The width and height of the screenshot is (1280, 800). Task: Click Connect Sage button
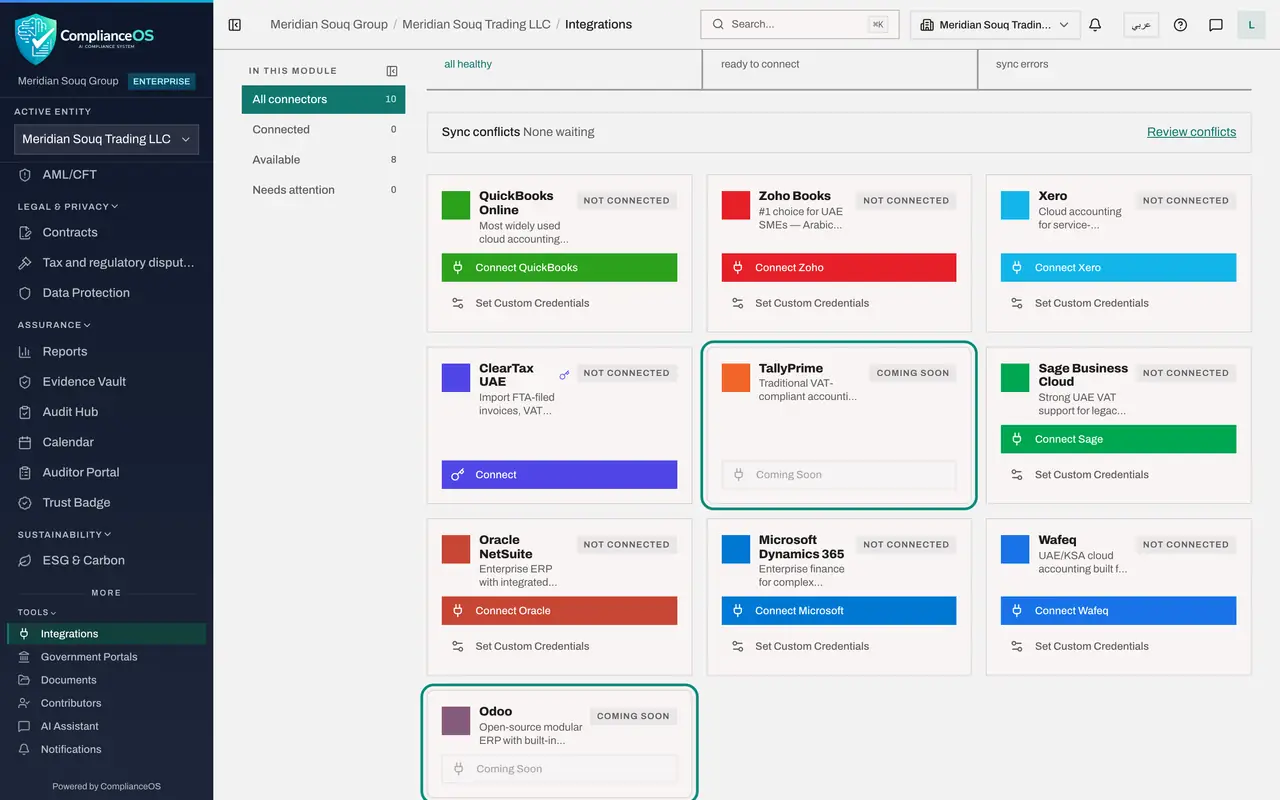tap(1118, 439)
